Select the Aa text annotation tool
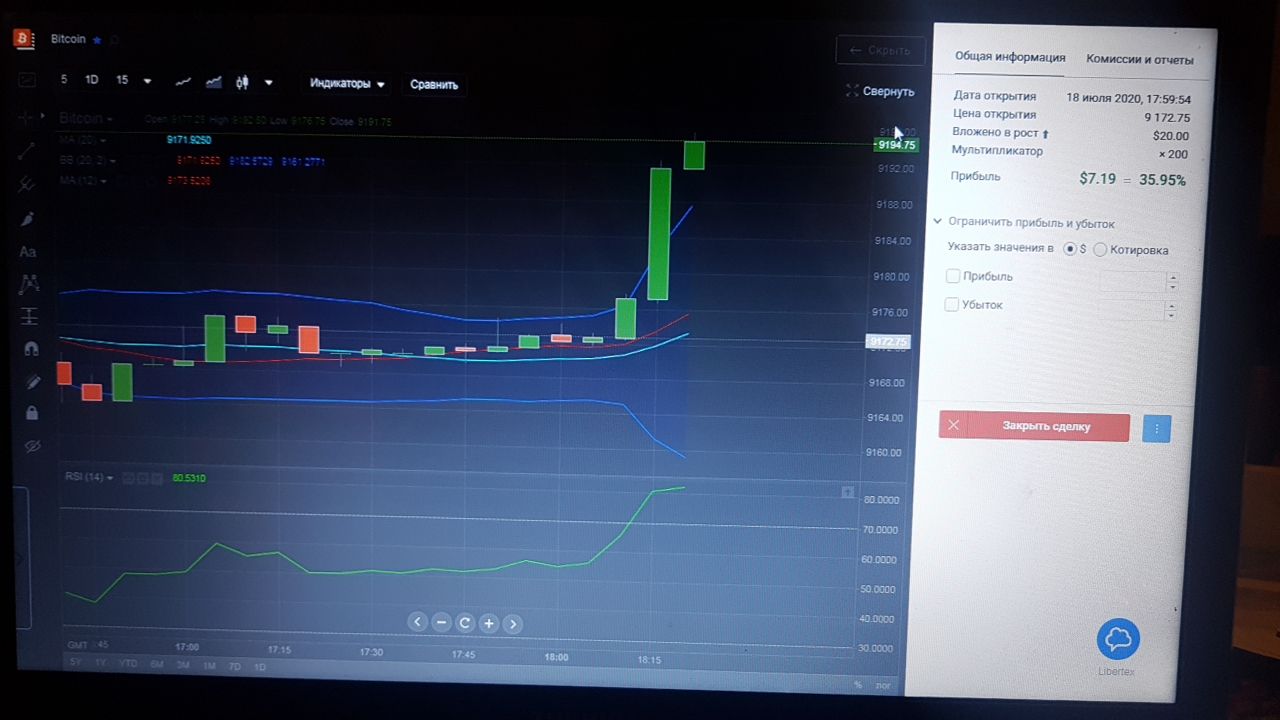Image resolution: width=1280 pixels, height=720 pixels. tap(28, 252)
